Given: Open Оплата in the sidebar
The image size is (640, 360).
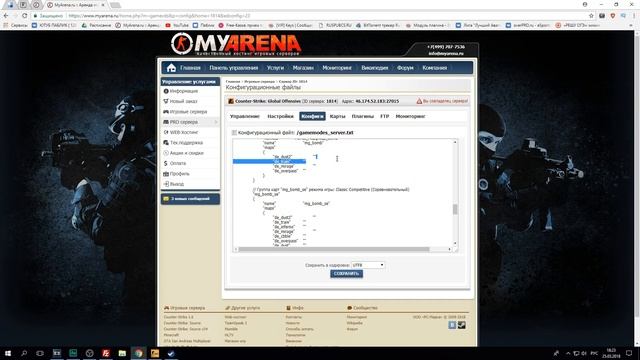Looking at the screenshot, I should point(178,163).
